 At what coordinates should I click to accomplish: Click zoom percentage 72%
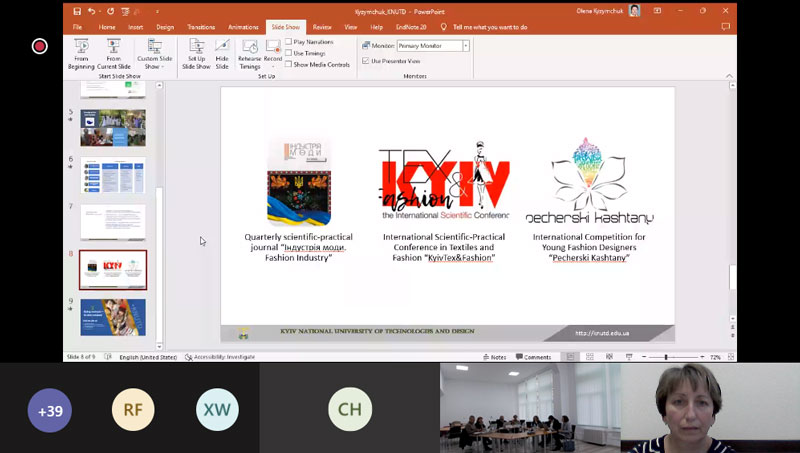(715, 357)
